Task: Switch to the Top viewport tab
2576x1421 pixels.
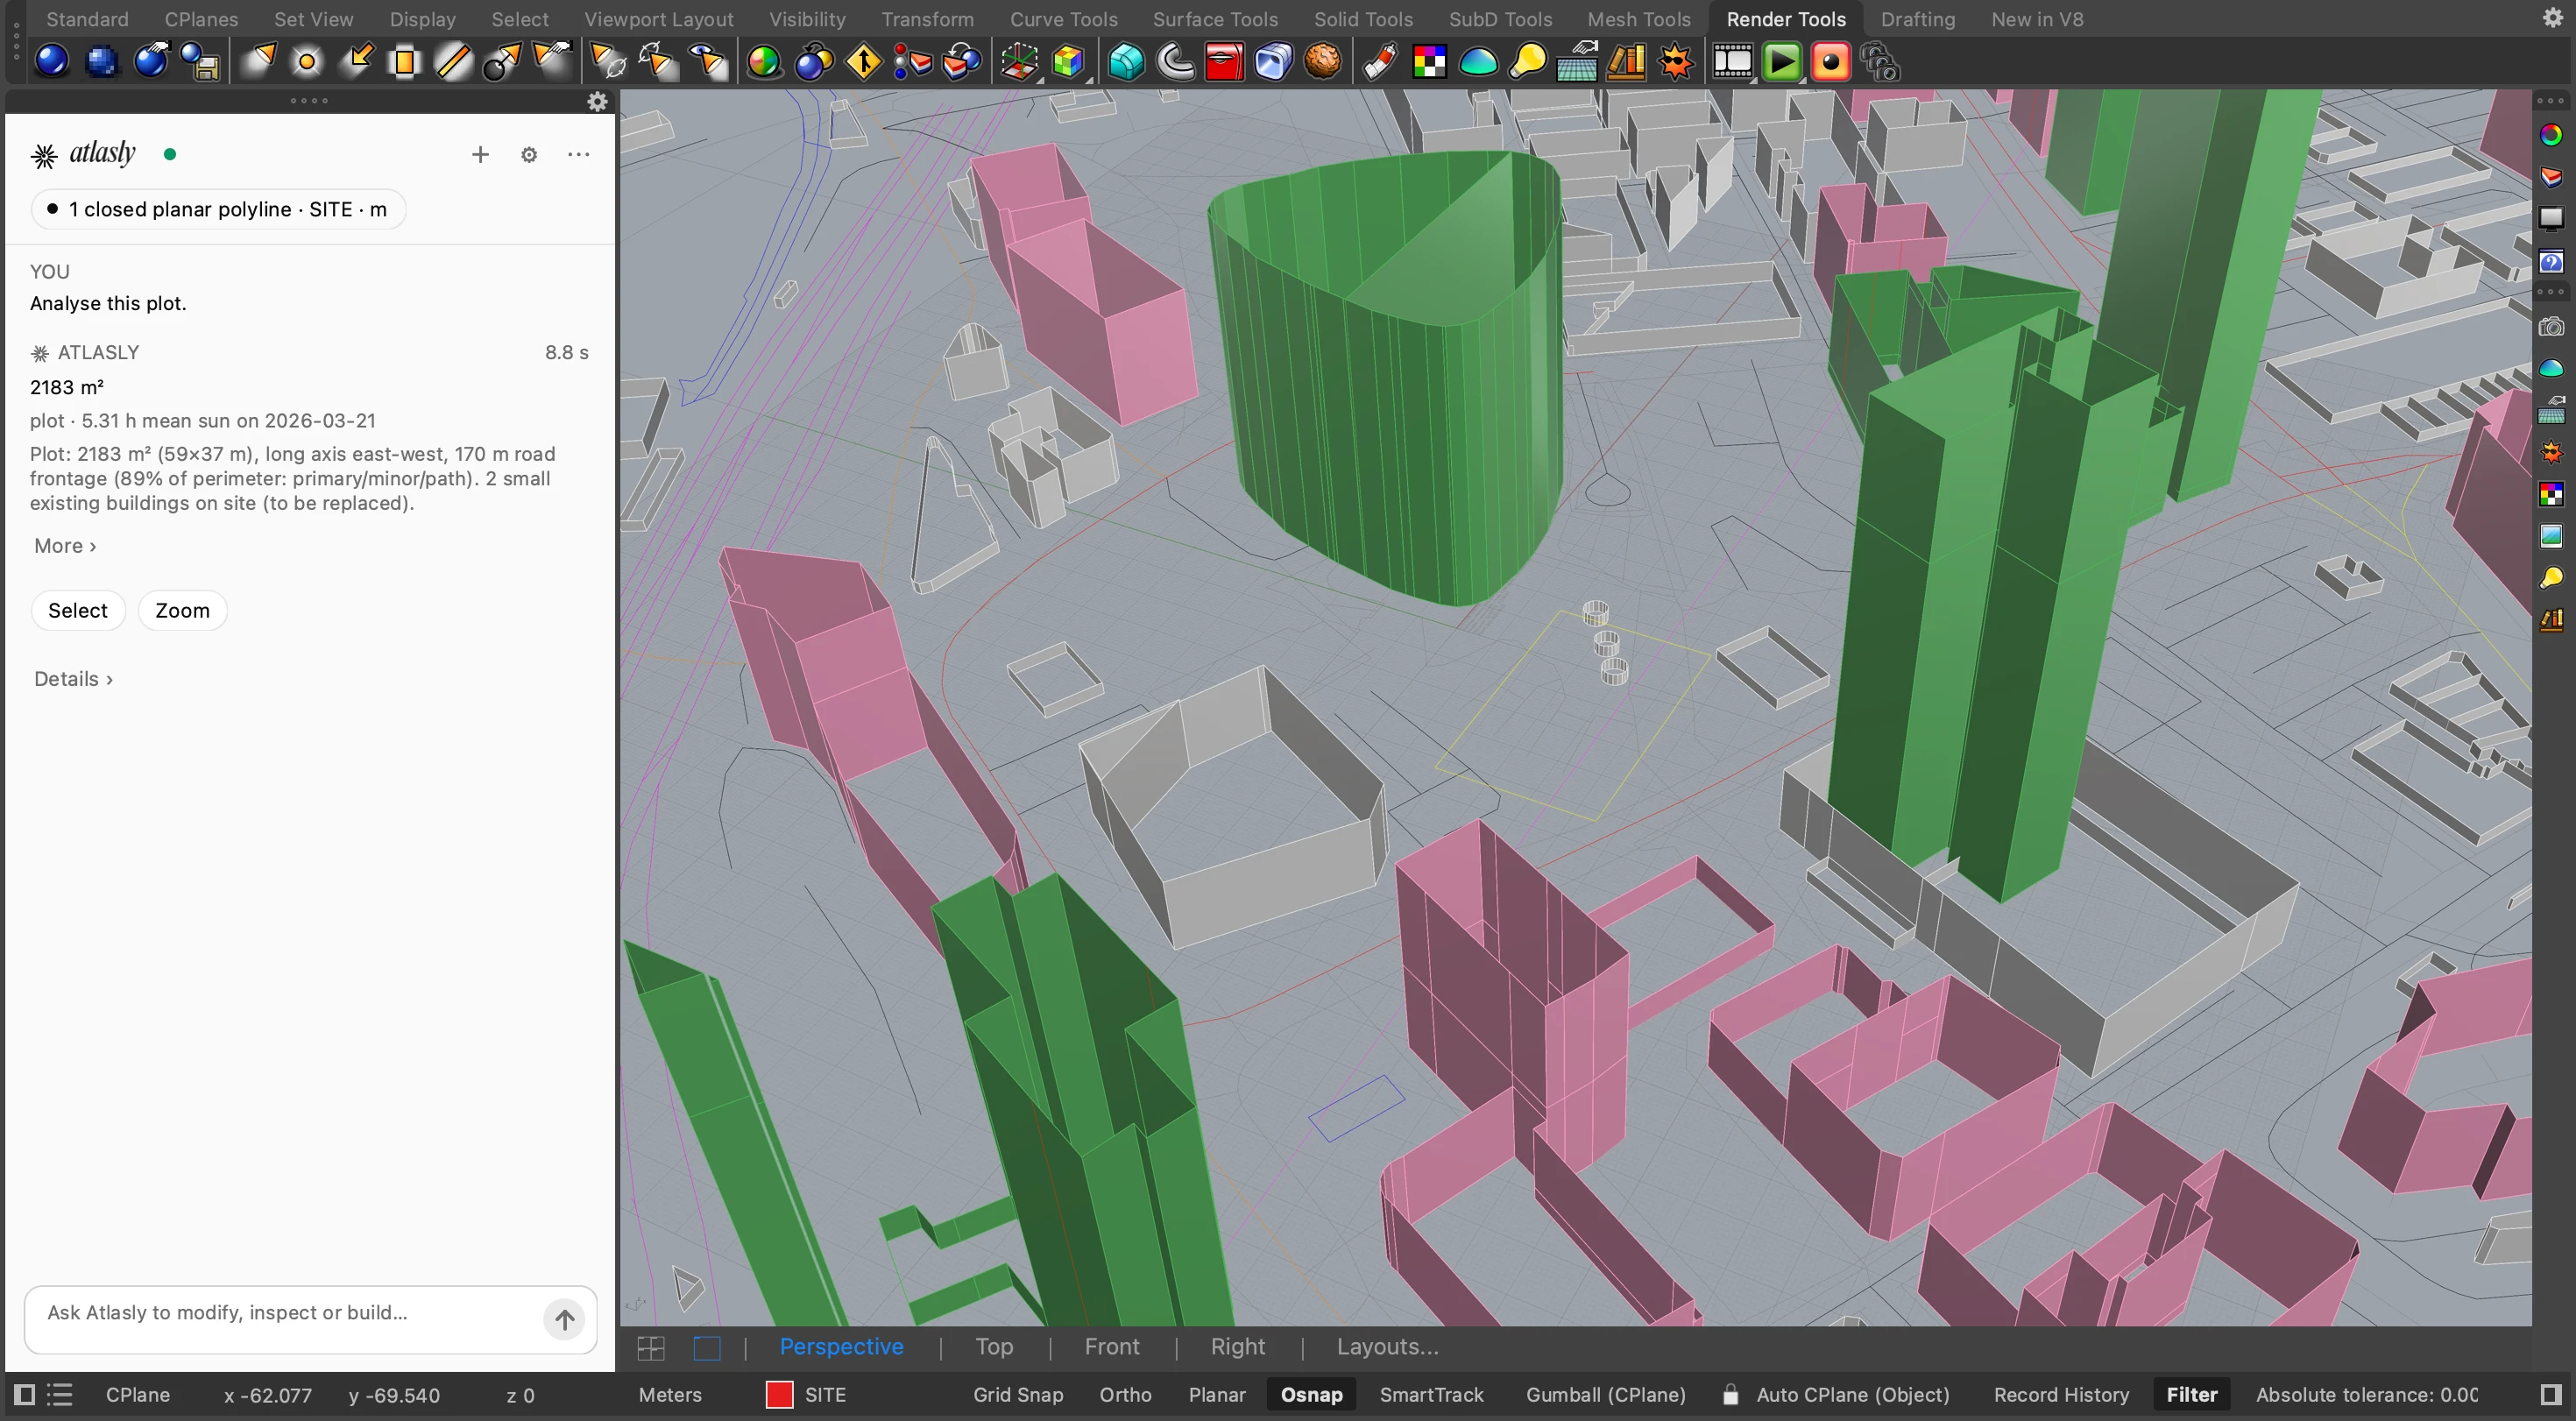Action: point(994,1347)
